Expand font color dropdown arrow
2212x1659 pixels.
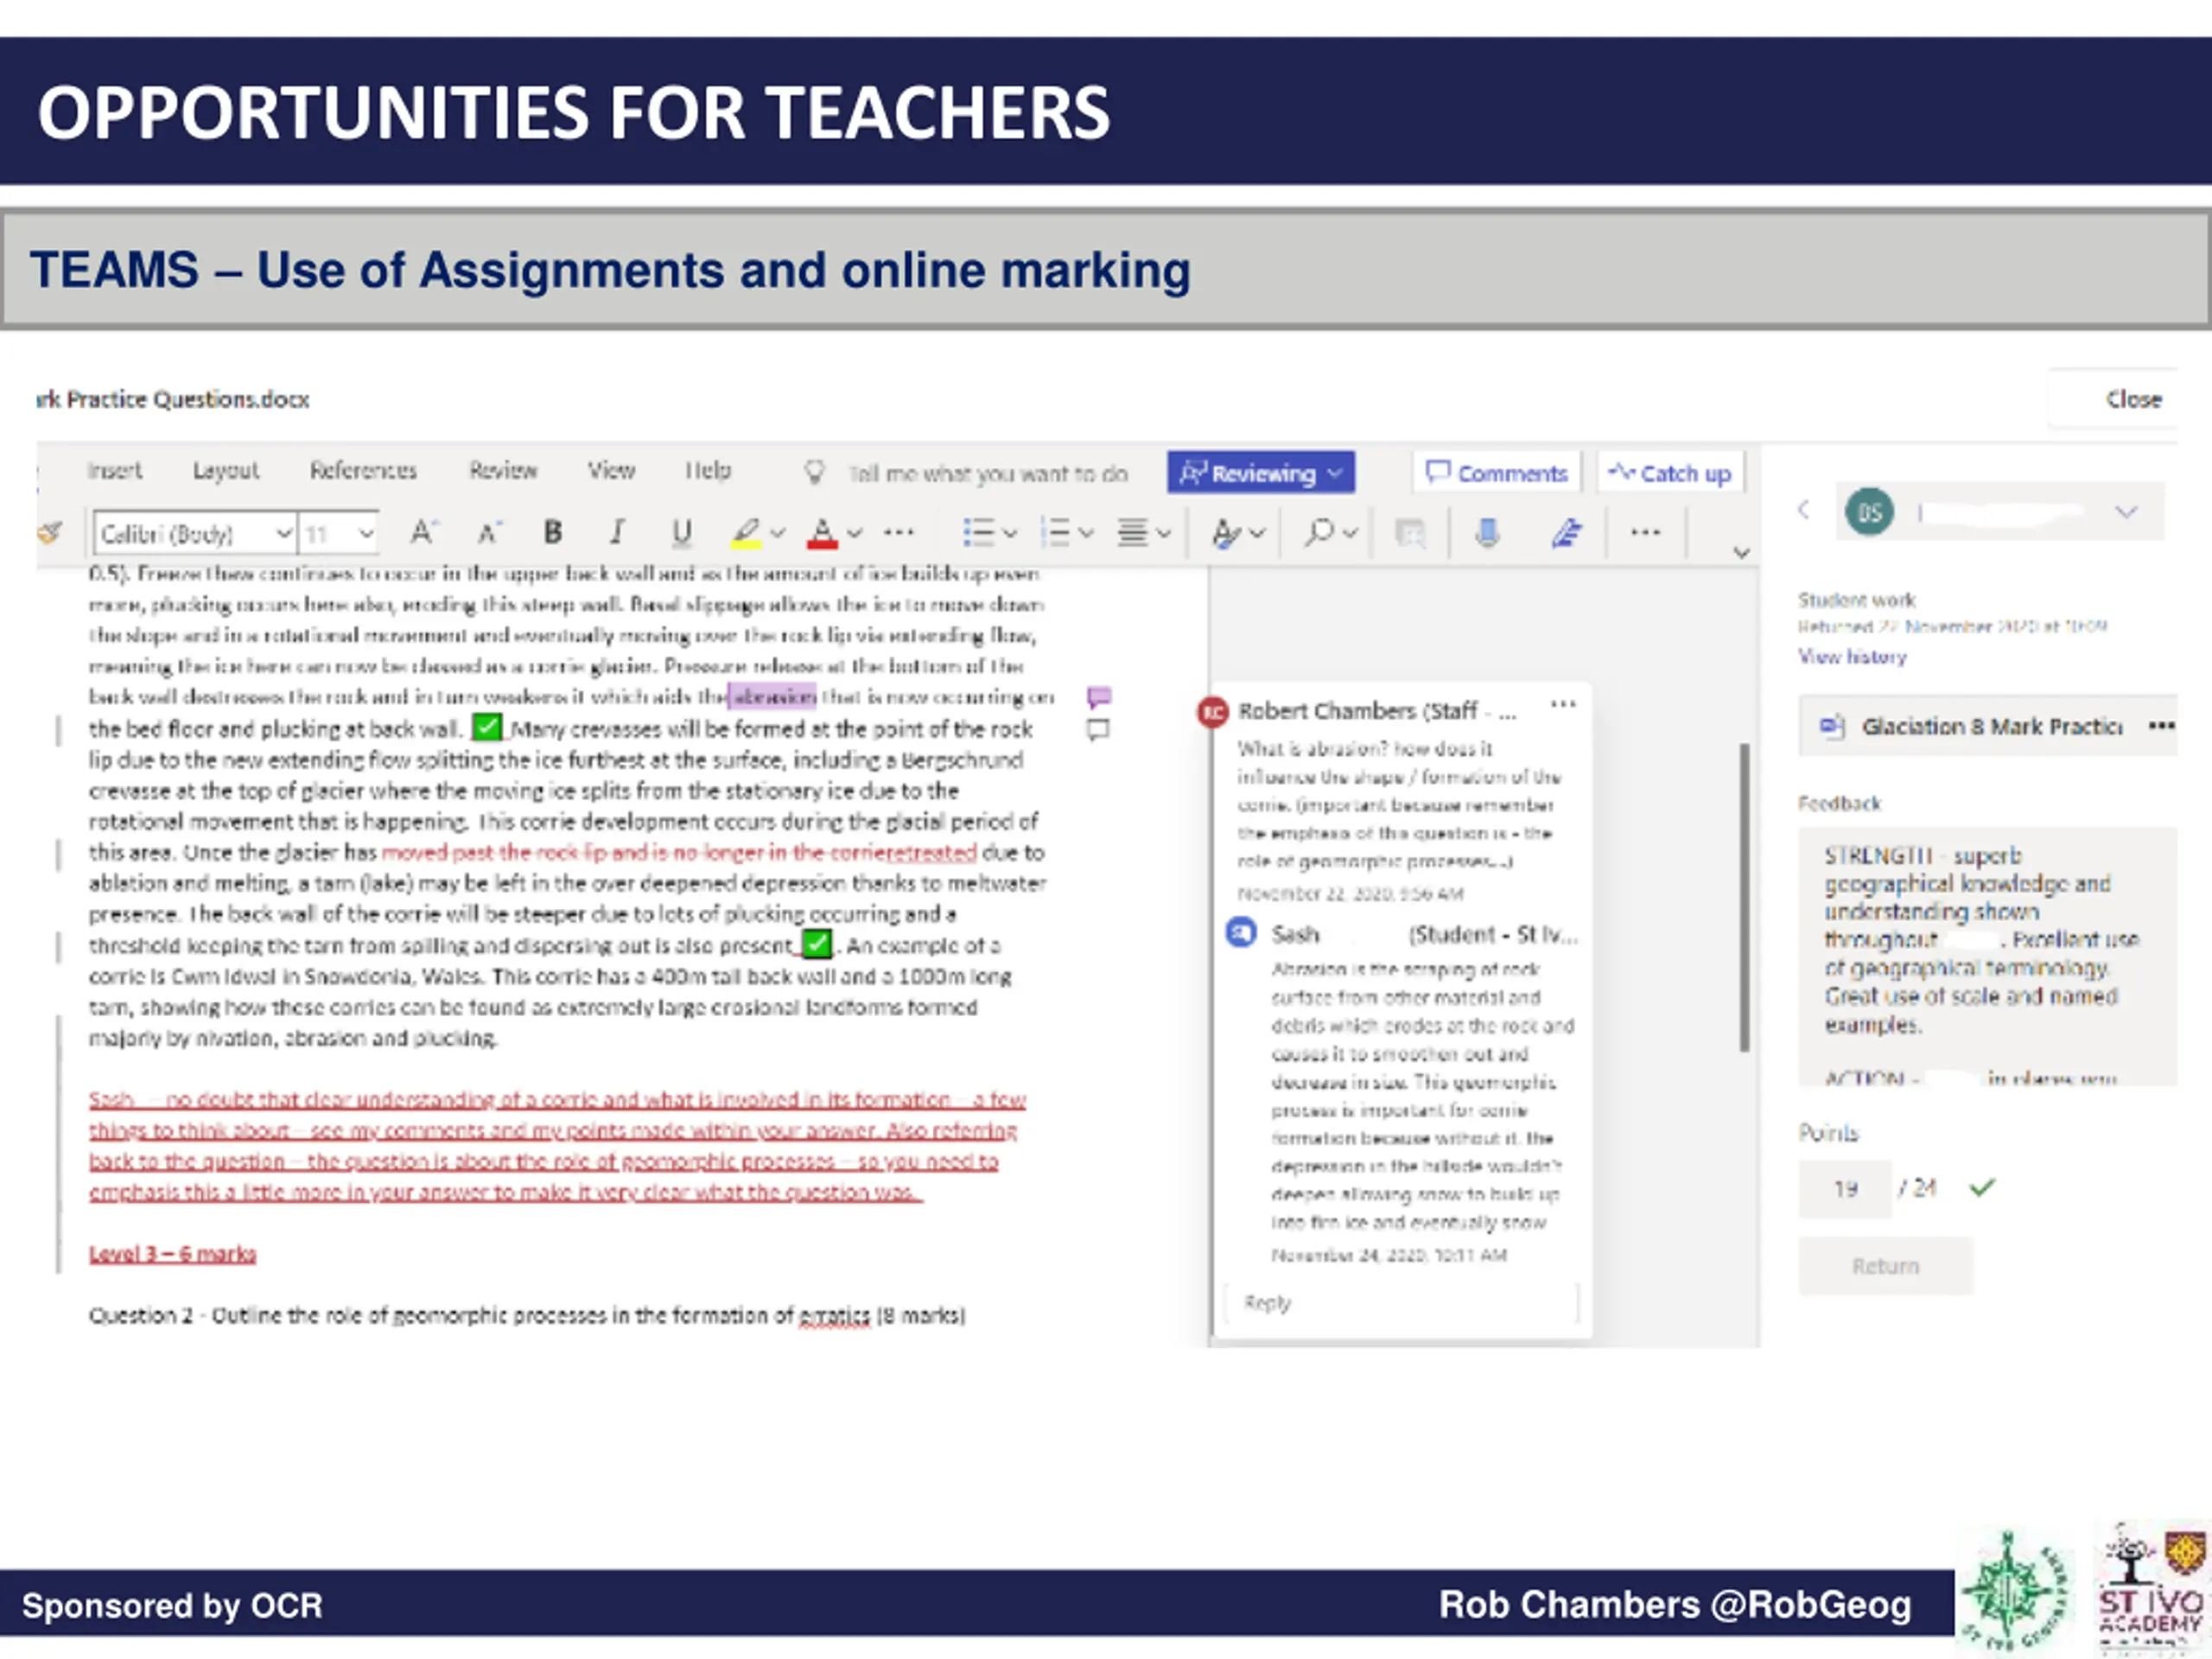pyautogui.click(x=854, y=533)
